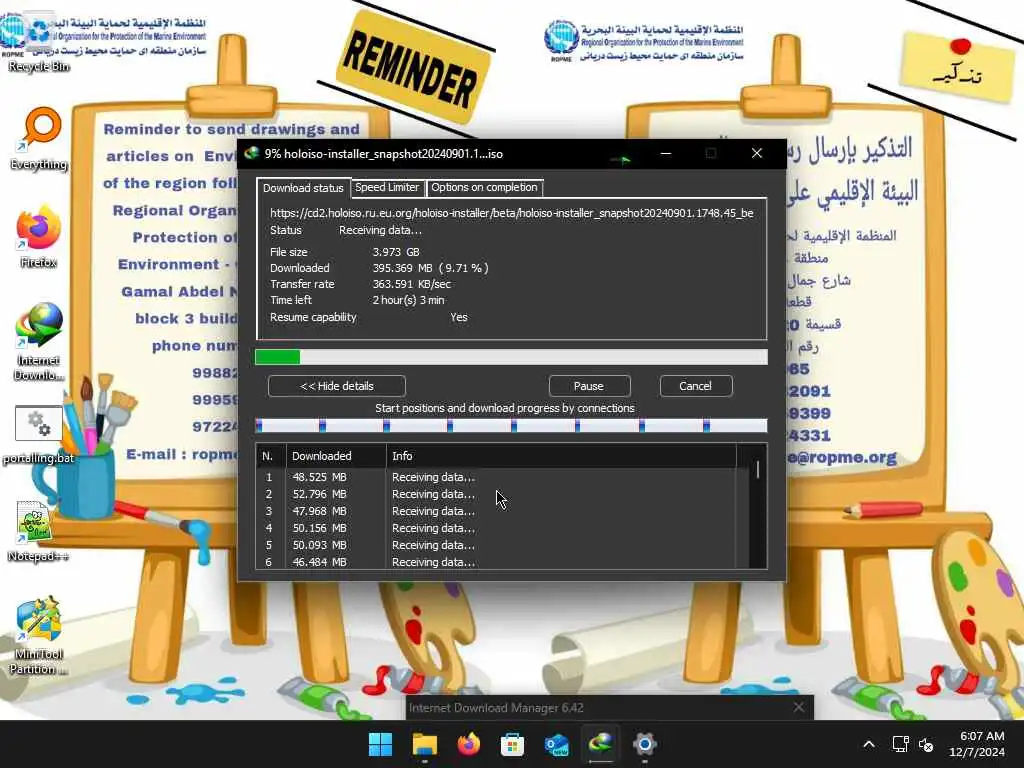The height and width of the screenshot is (768, 1024).
Task: Click the download URL text
Action: [512, 213]
